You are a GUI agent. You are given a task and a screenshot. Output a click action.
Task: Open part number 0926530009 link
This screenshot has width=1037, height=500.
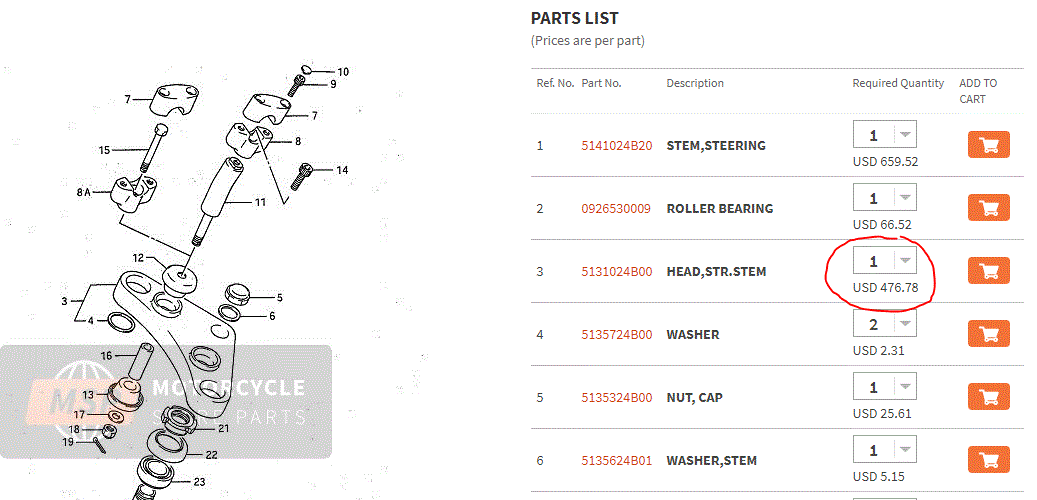[x=615, y=209]
